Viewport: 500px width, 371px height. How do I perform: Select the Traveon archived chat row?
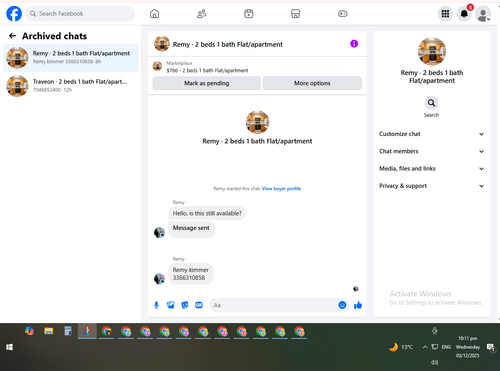pos(71,86)
